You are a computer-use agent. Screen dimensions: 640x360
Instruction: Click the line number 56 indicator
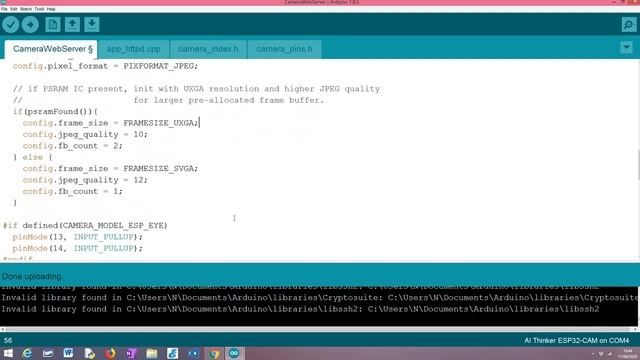8,340
